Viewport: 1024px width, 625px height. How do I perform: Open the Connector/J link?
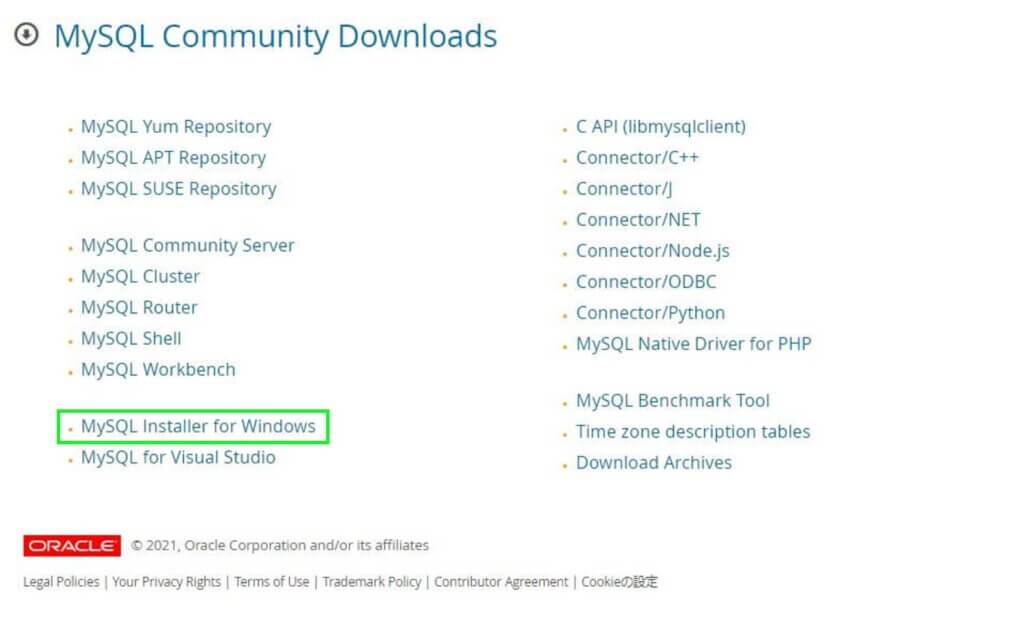pos(624,189)
